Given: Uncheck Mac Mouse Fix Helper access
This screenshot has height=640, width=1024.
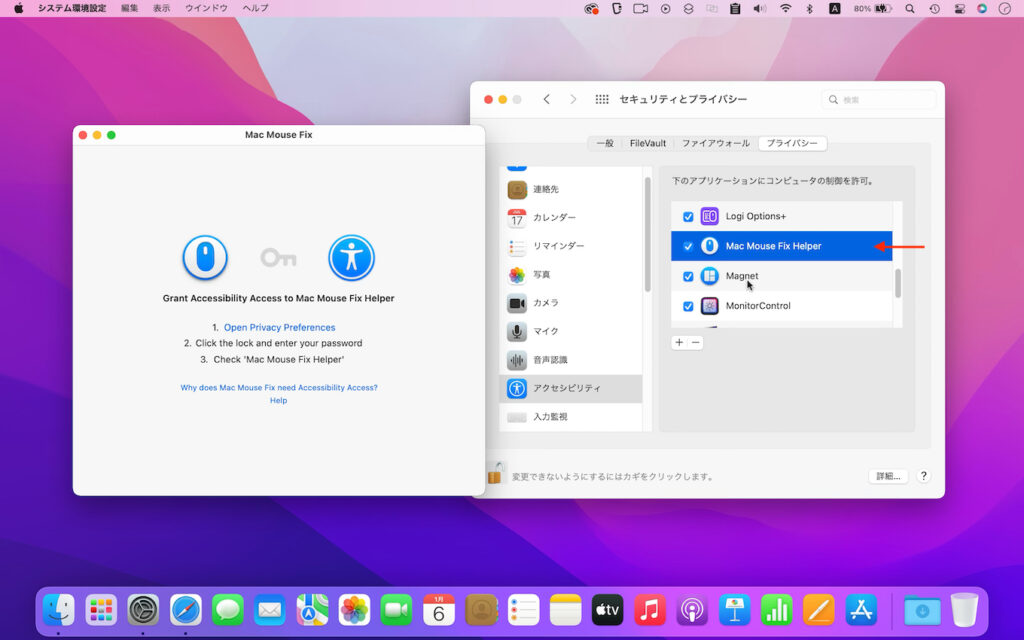Looking at the screenshot, I should (687, 245).
